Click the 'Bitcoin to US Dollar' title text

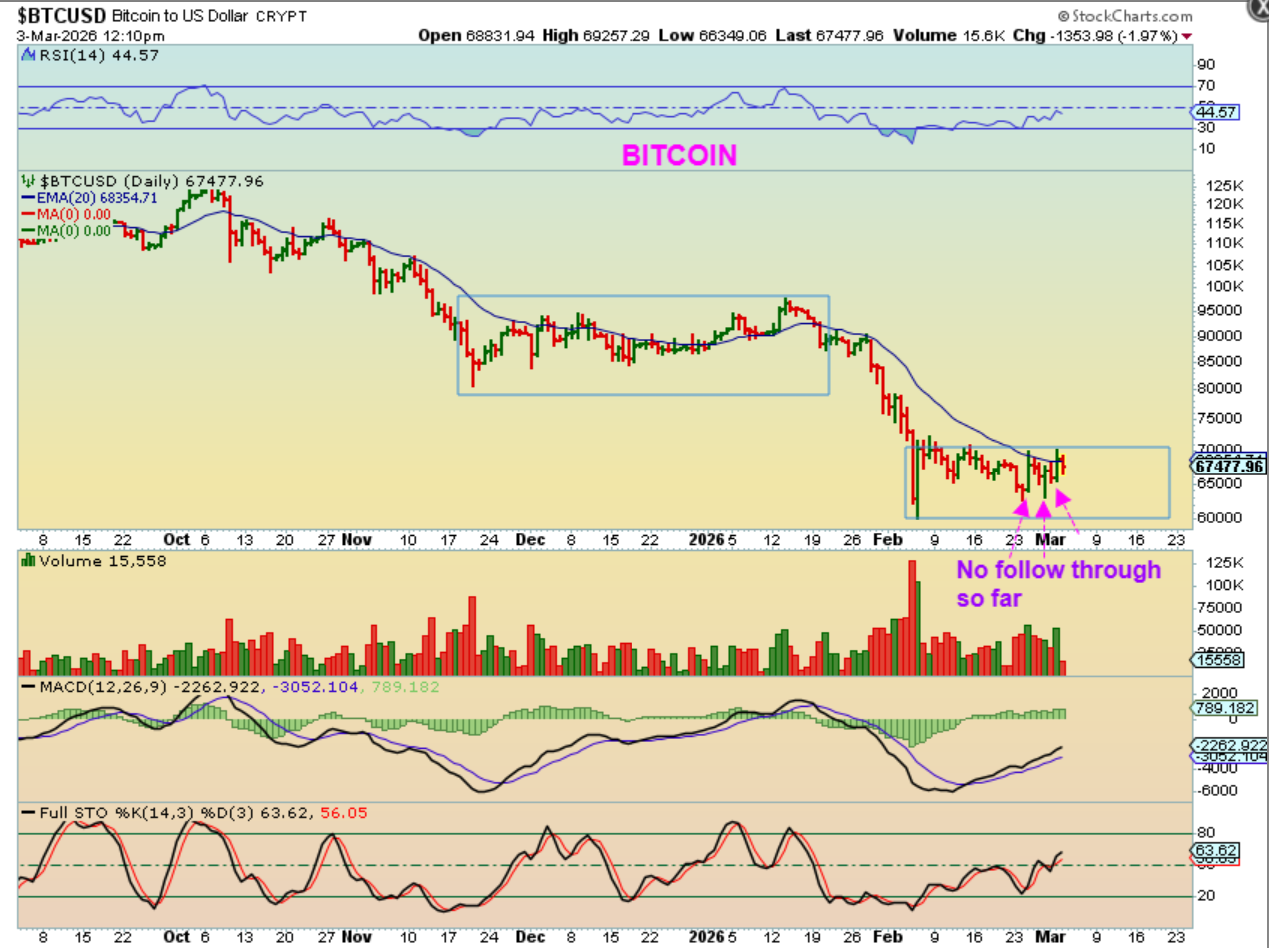click(180, 17)
